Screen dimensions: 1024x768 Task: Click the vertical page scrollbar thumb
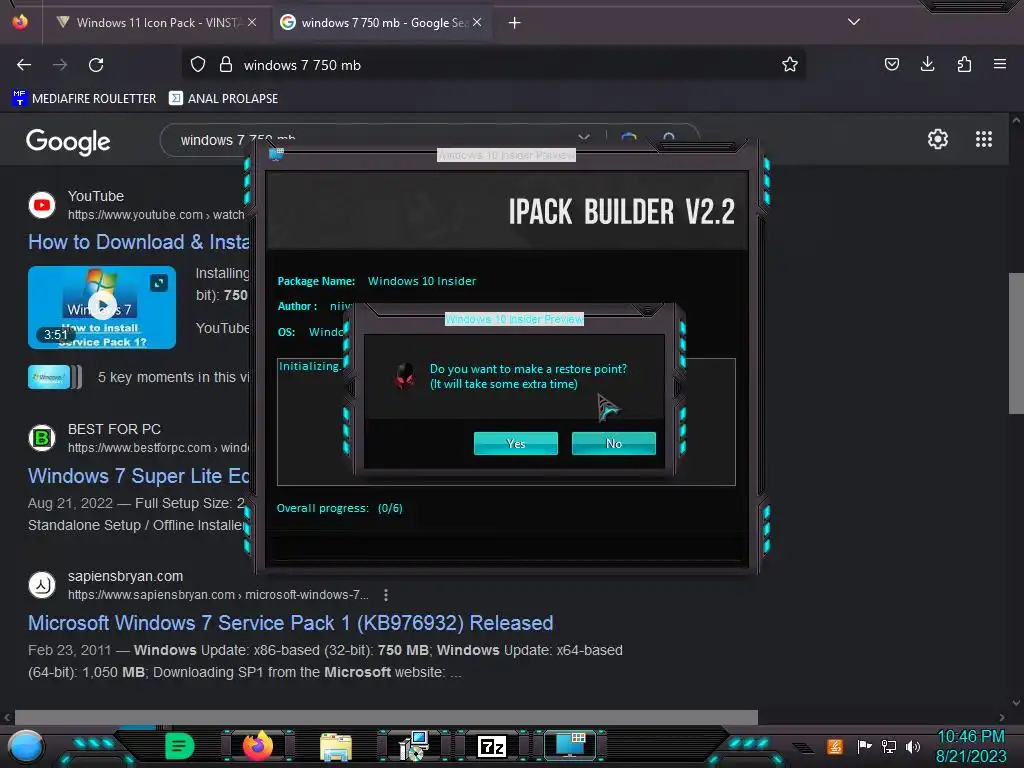(1016, 343)
